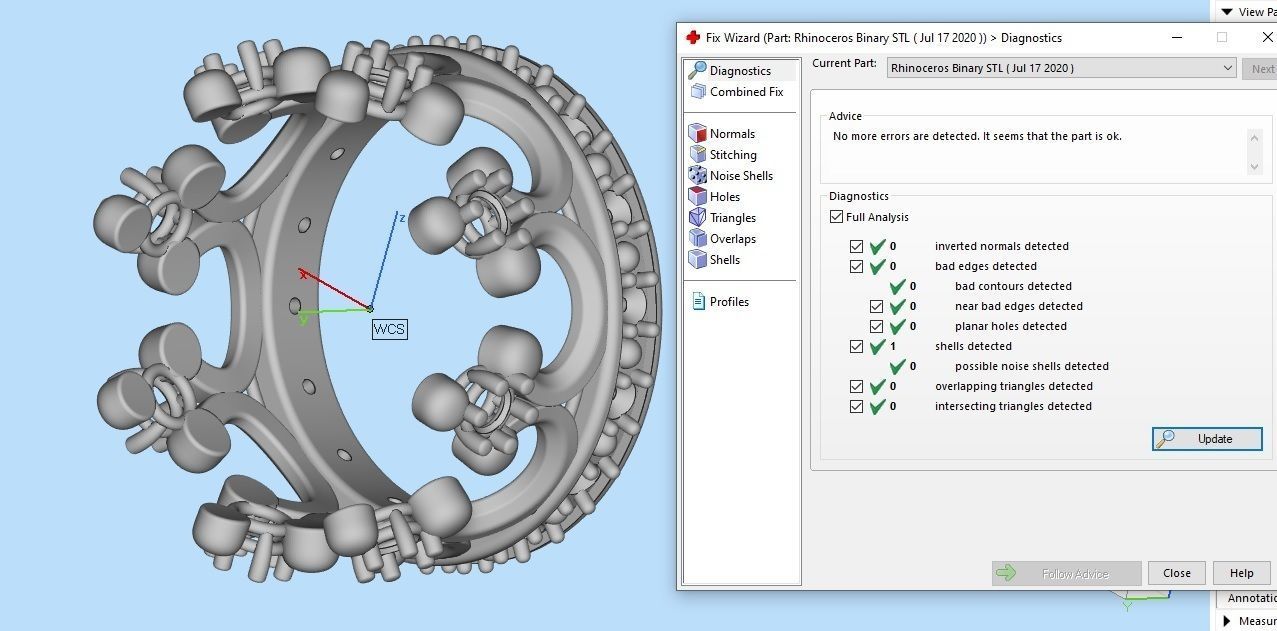This screenshot has height=631, width=1277.
Task: Toggle shells detected checkbox
Action: [856, 346]
